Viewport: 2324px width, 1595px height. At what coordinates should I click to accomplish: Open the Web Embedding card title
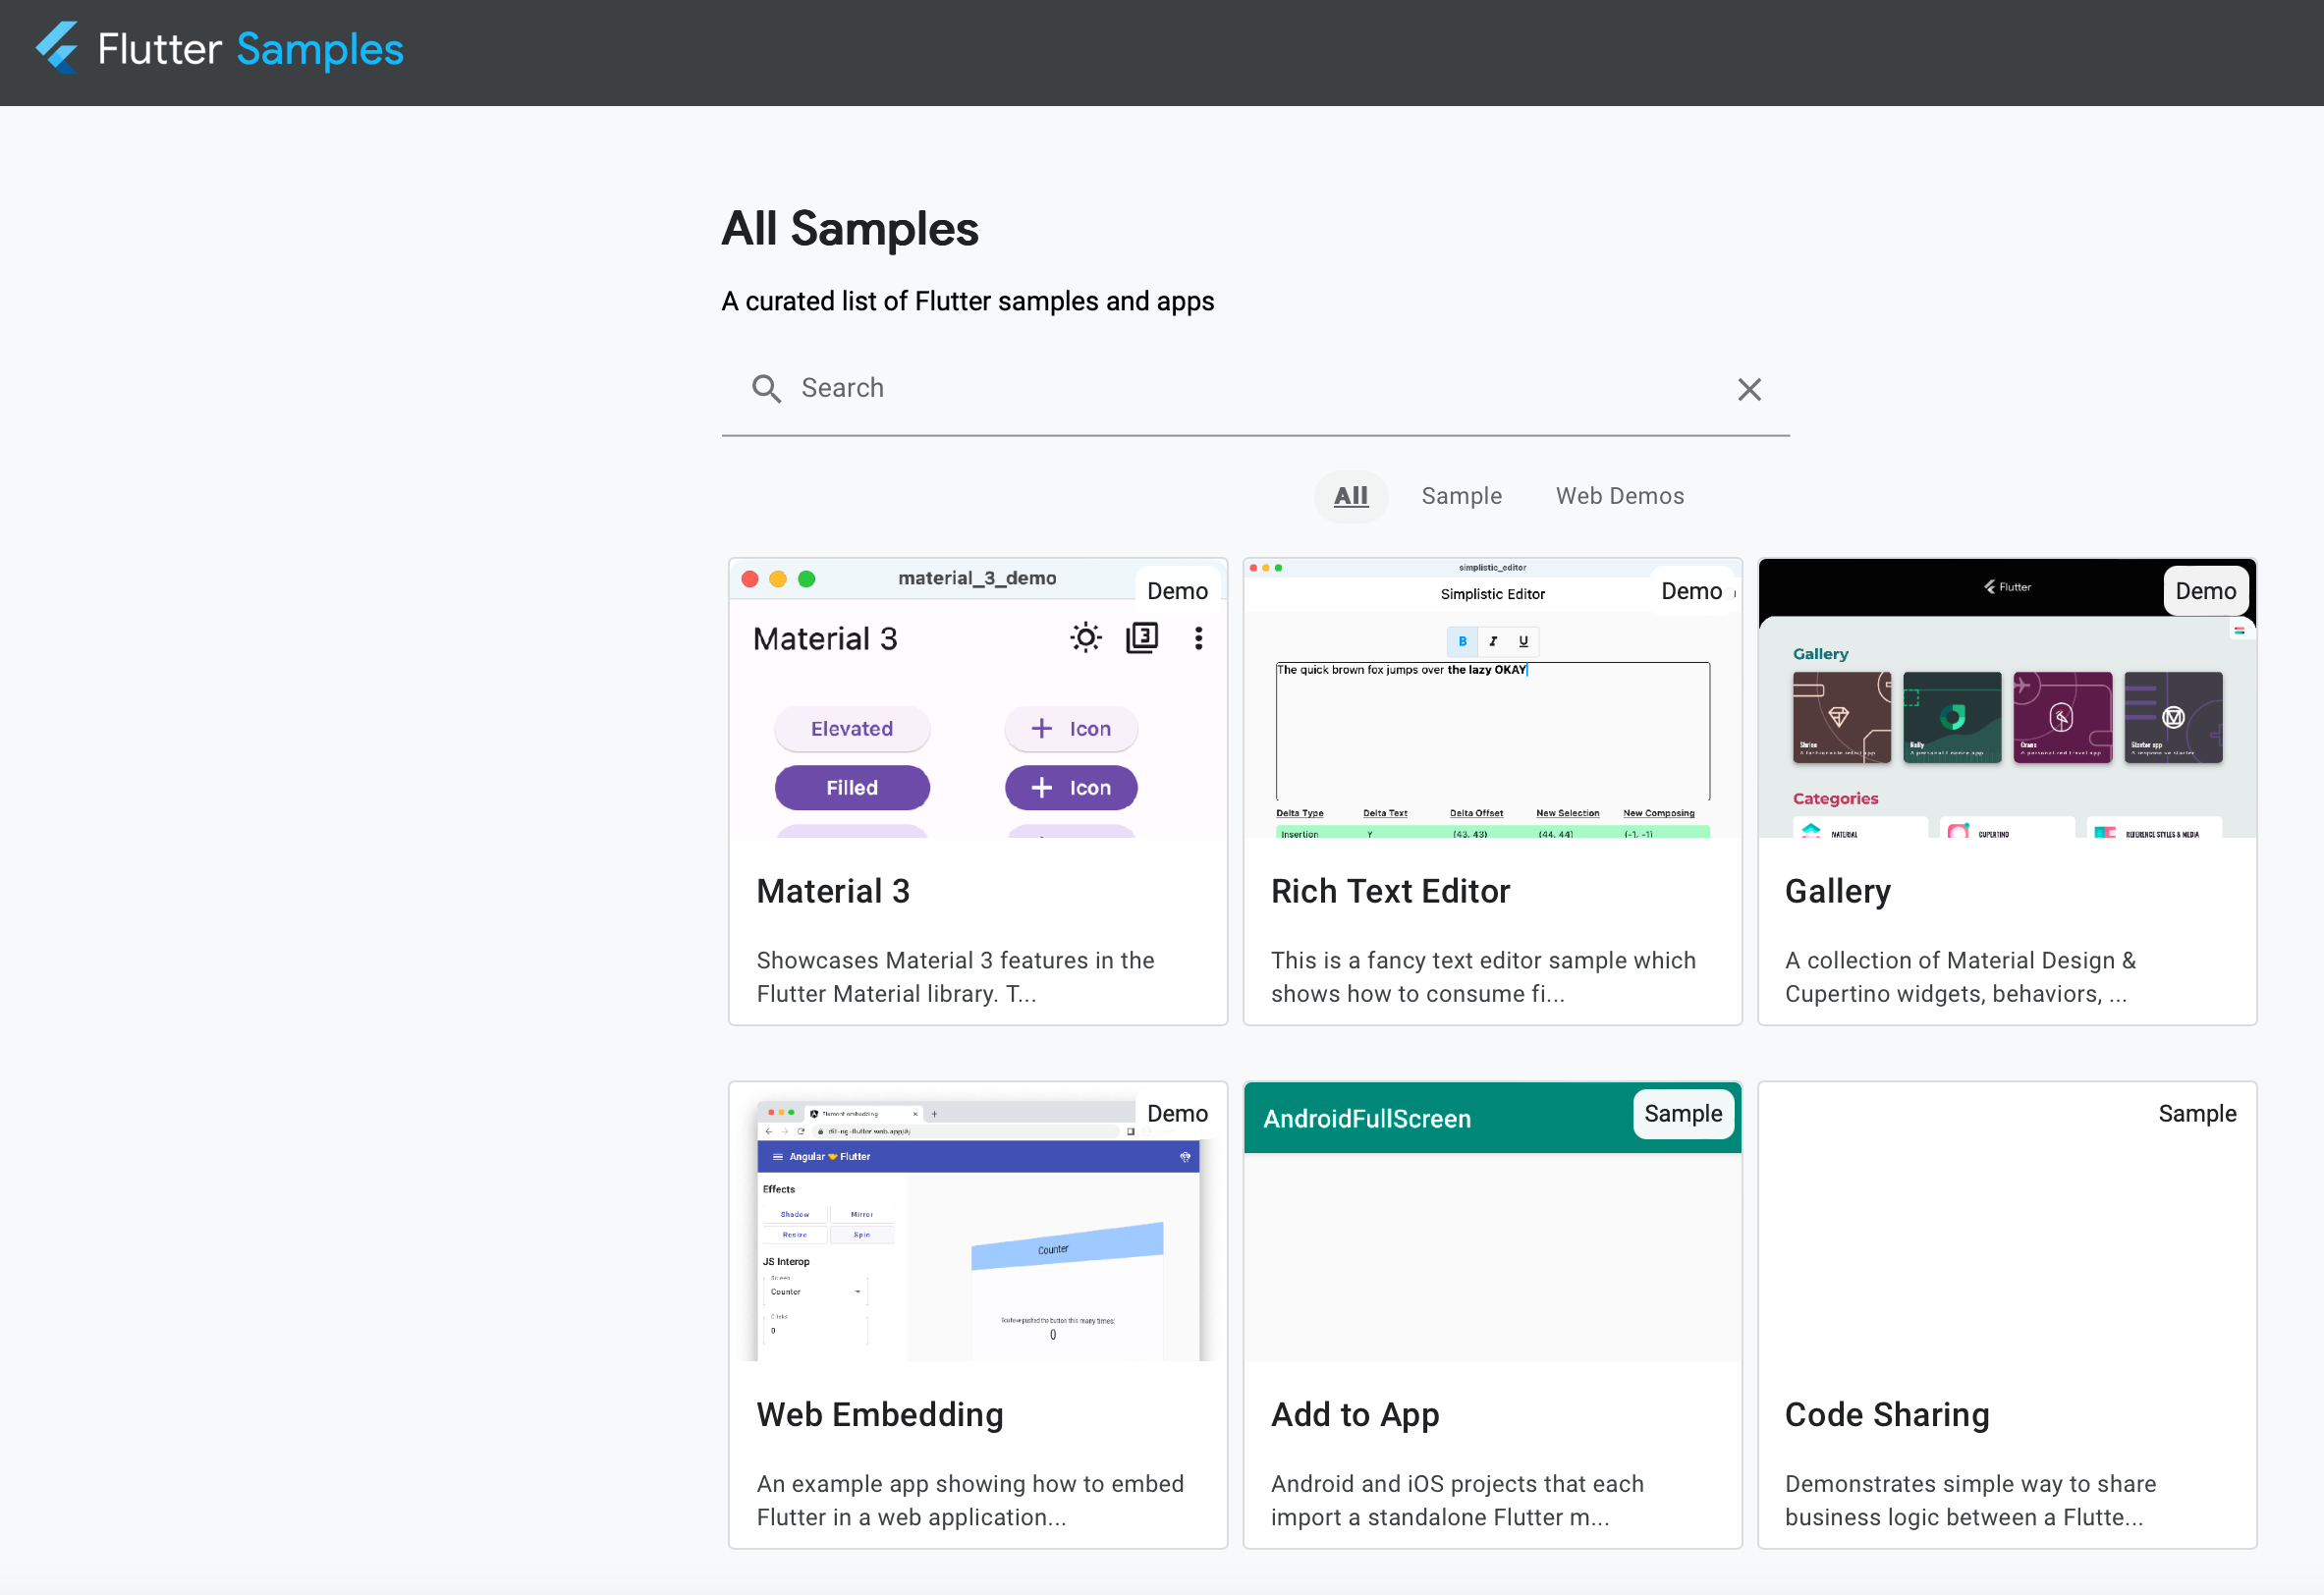pos(879,1414)
